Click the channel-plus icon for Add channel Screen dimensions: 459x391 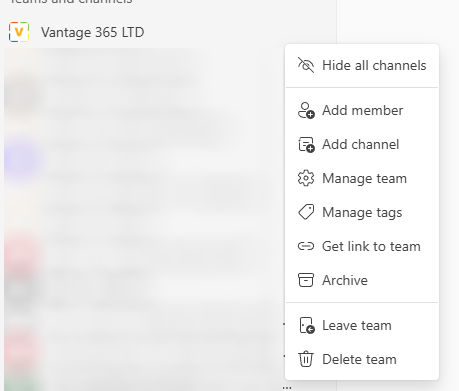pyautogui.click(x=306, y=144)
